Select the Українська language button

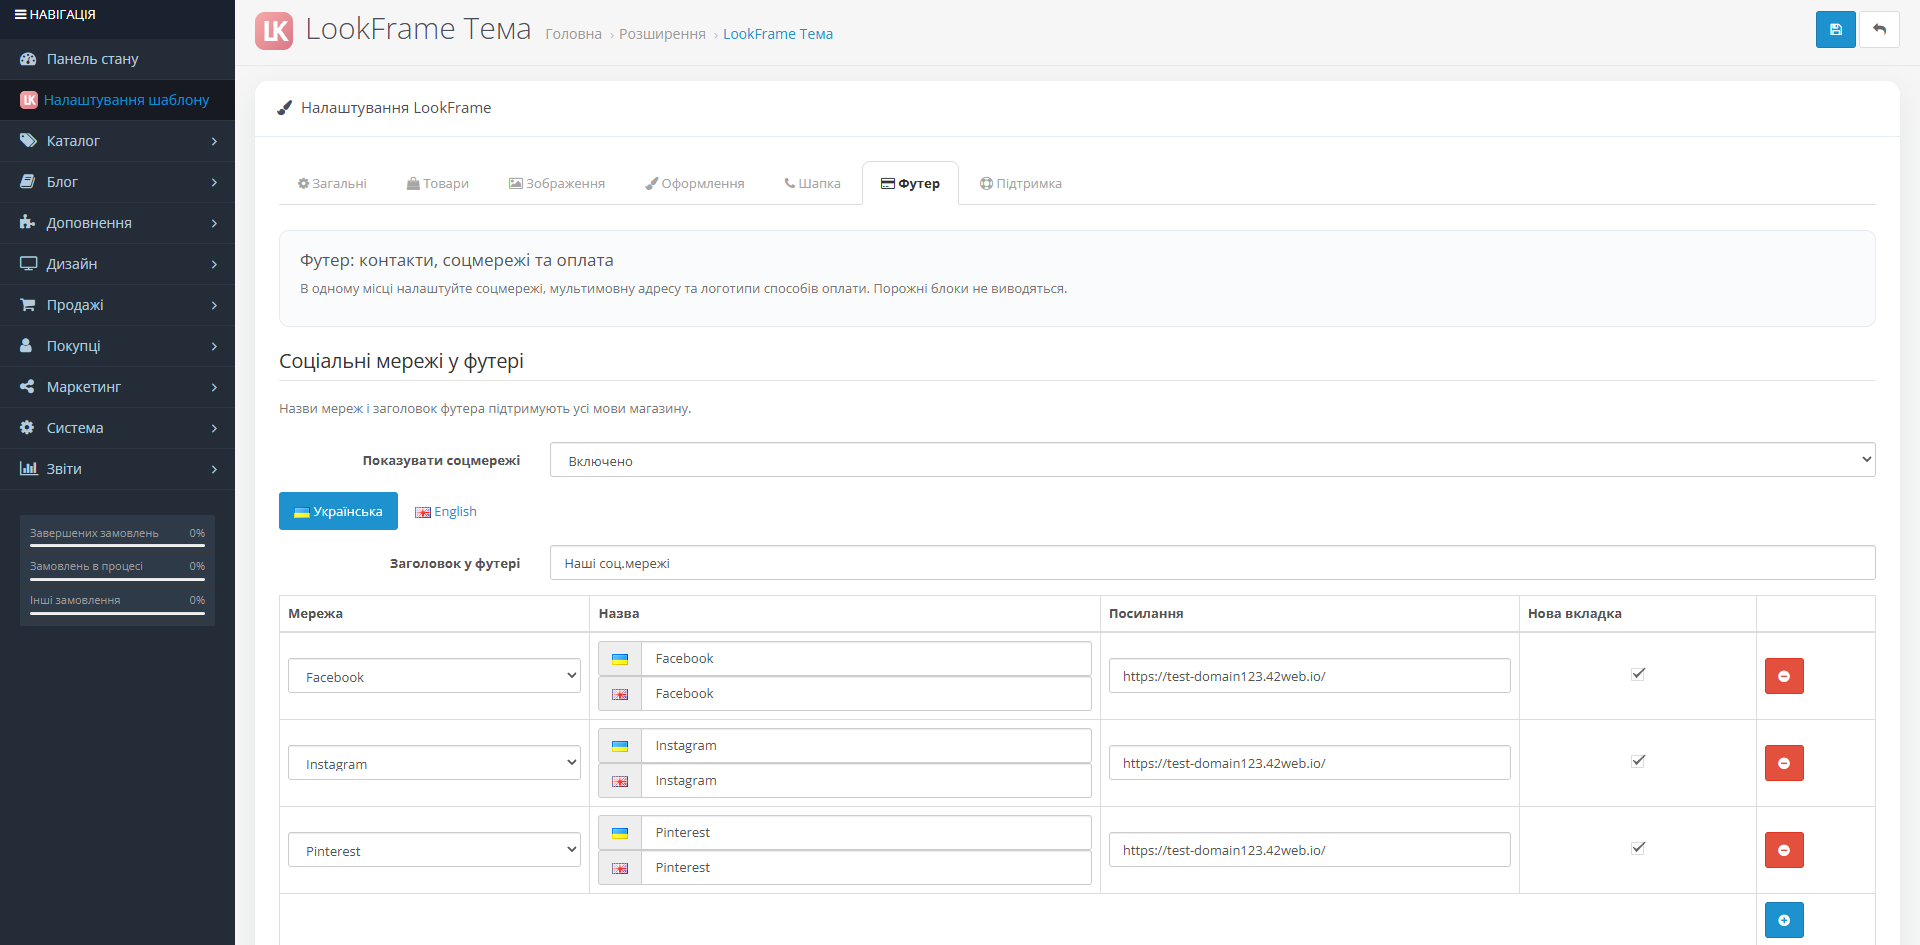tap(338, 511)
